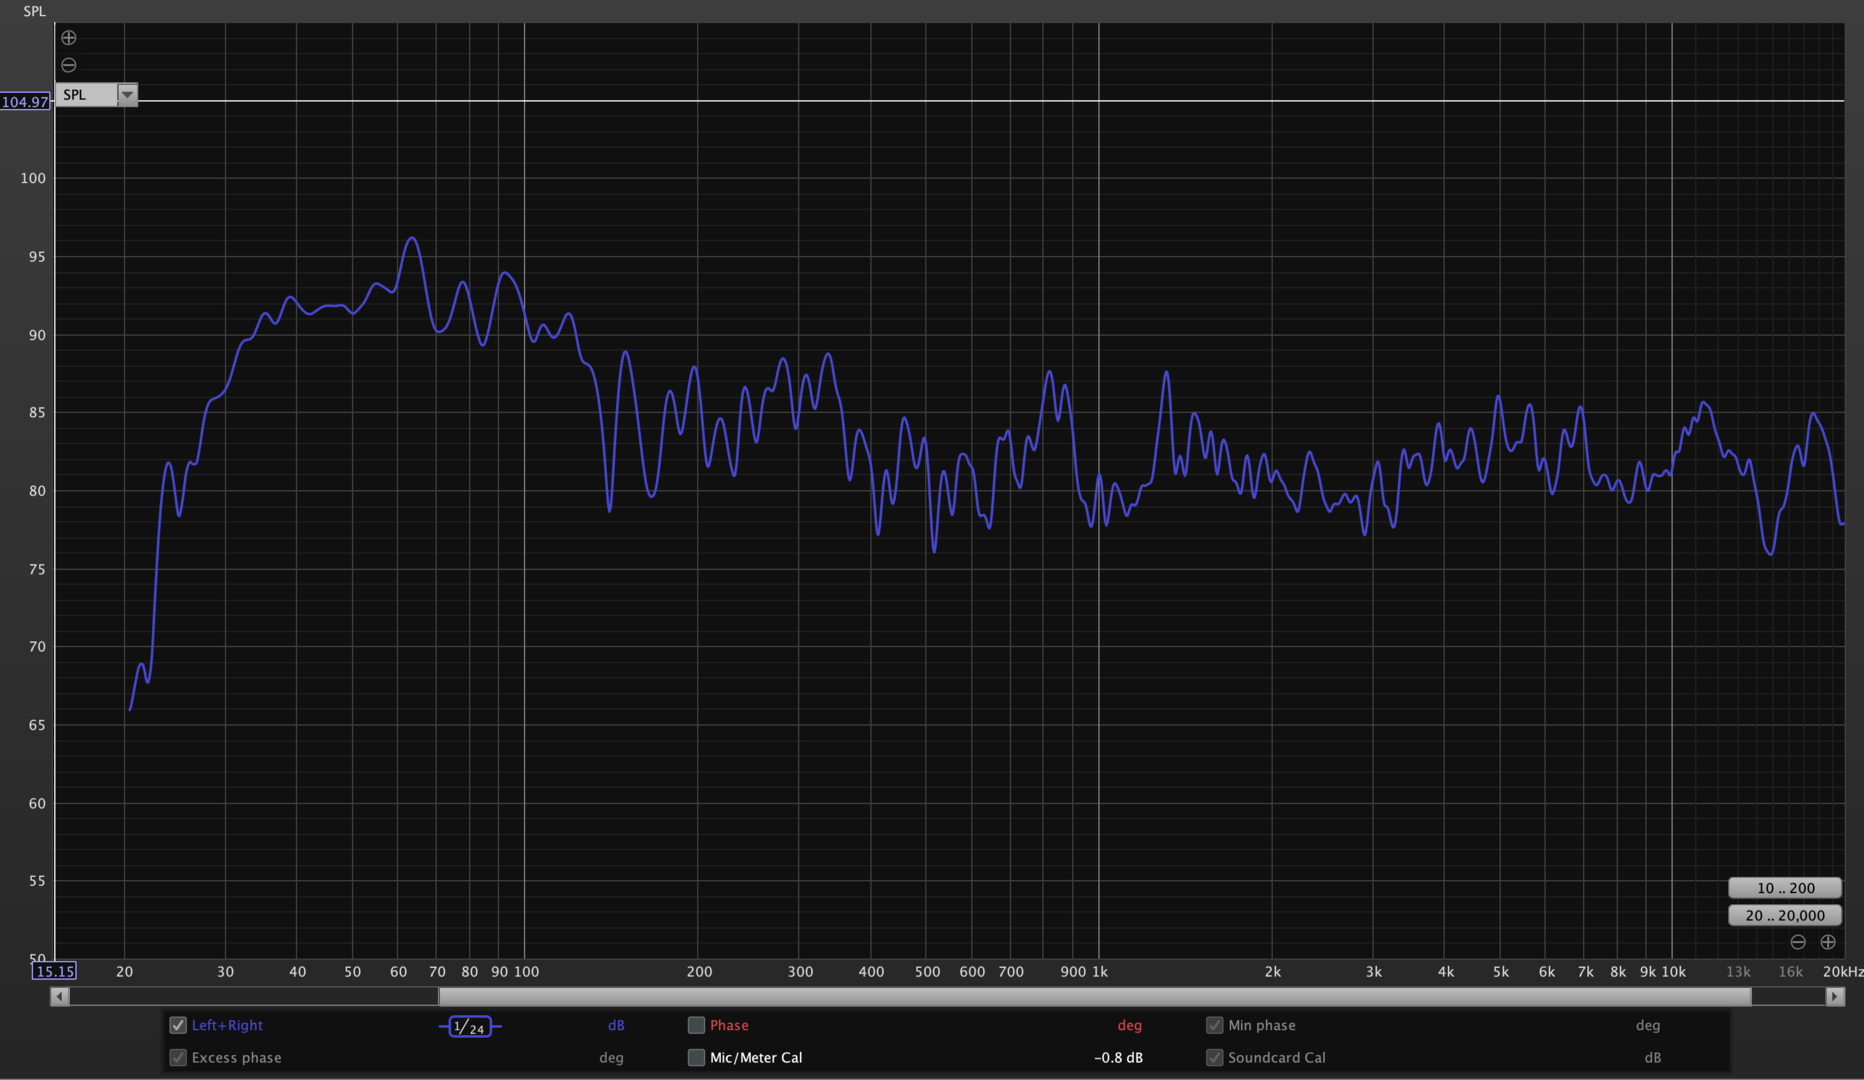Zoom in horizontally with the bottom-right plus icon
Viewport: 1864px width, 1080px height.
coord(1828,942)
